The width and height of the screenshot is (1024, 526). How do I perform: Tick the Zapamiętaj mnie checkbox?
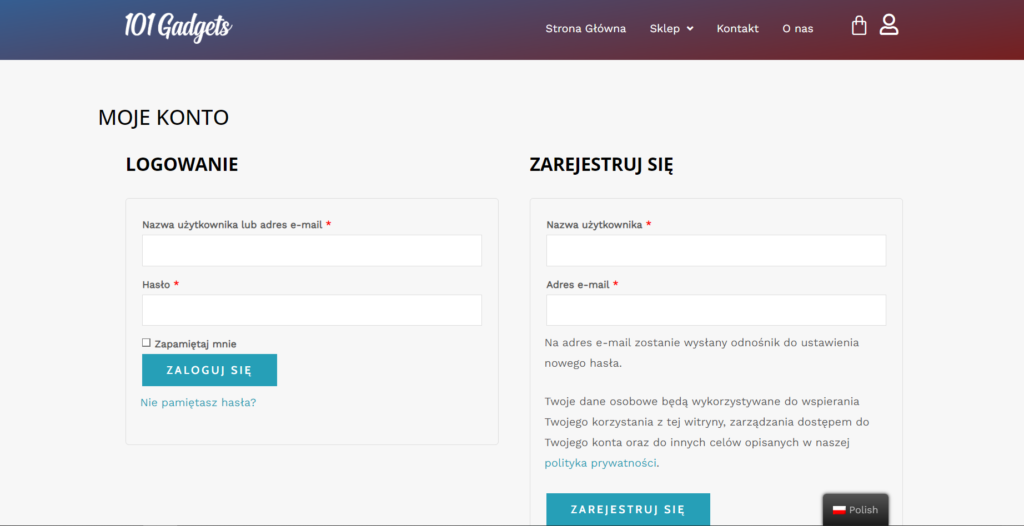click(x=146, y=343)
